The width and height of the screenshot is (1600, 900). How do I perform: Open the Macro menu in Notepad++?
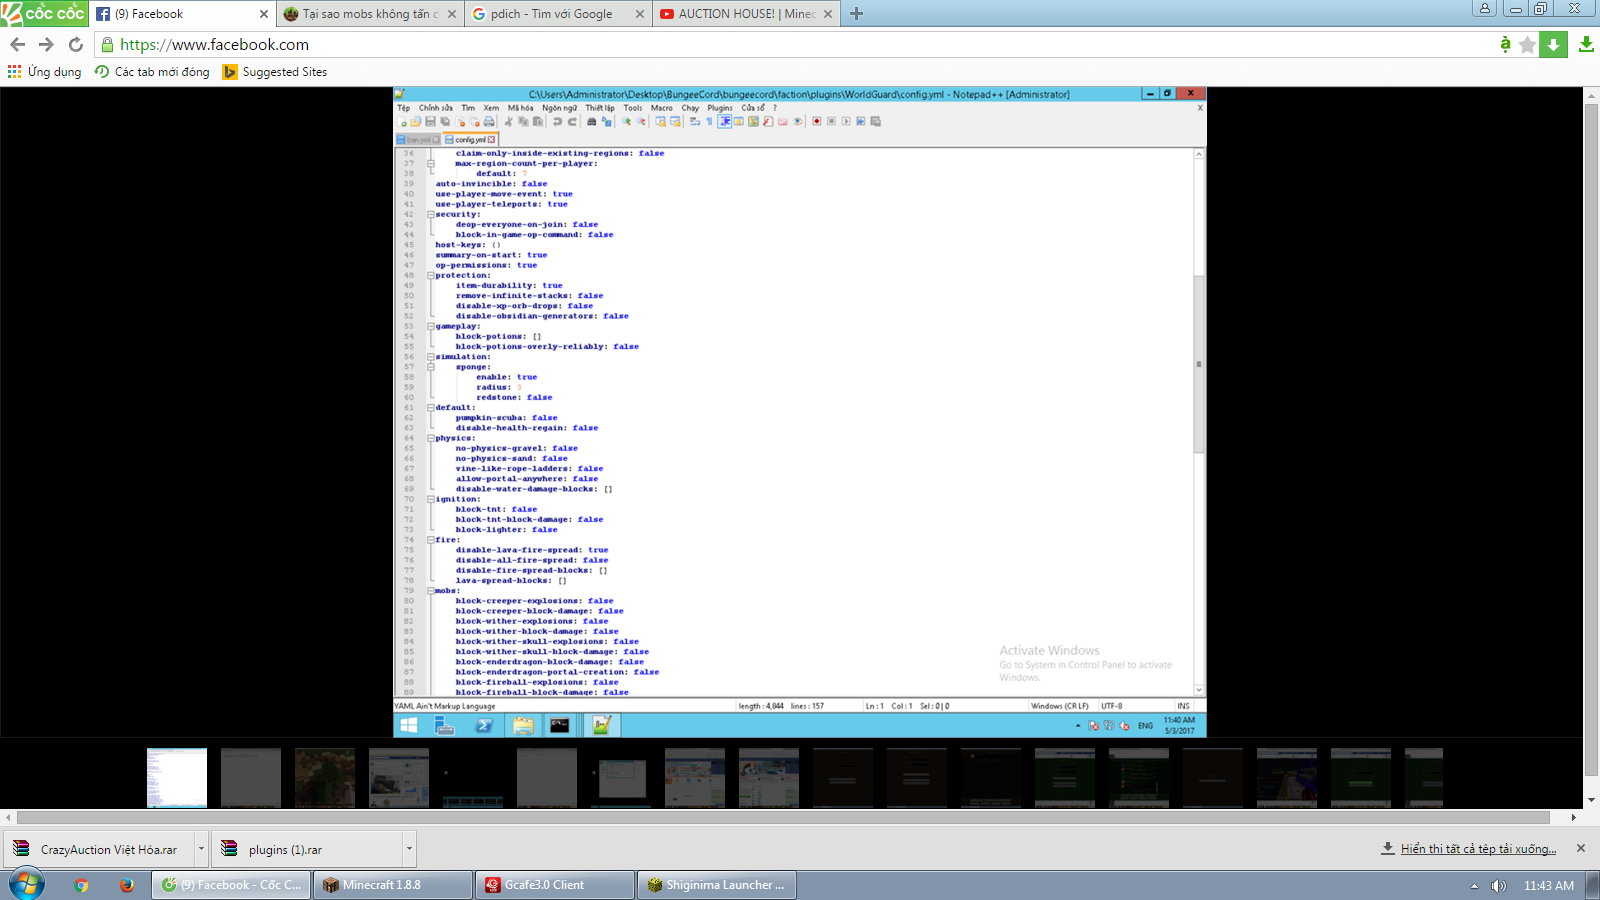coord(662,108)
